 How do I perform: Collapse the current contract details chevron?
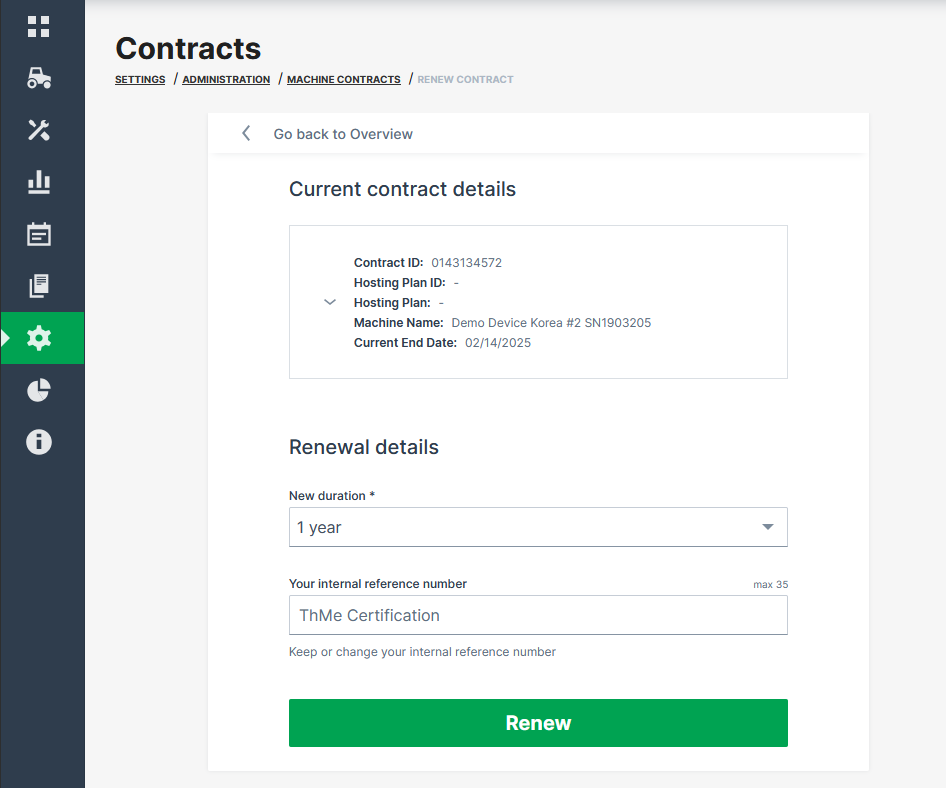click(x=330, y=302)
